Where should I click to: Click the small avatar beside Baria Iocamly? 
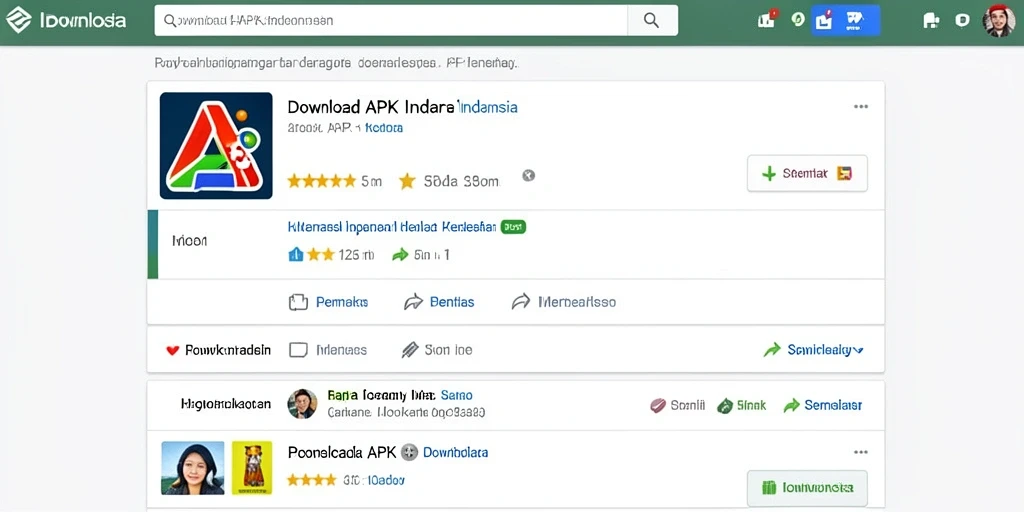pyautogui.click(x=302, y=404)
